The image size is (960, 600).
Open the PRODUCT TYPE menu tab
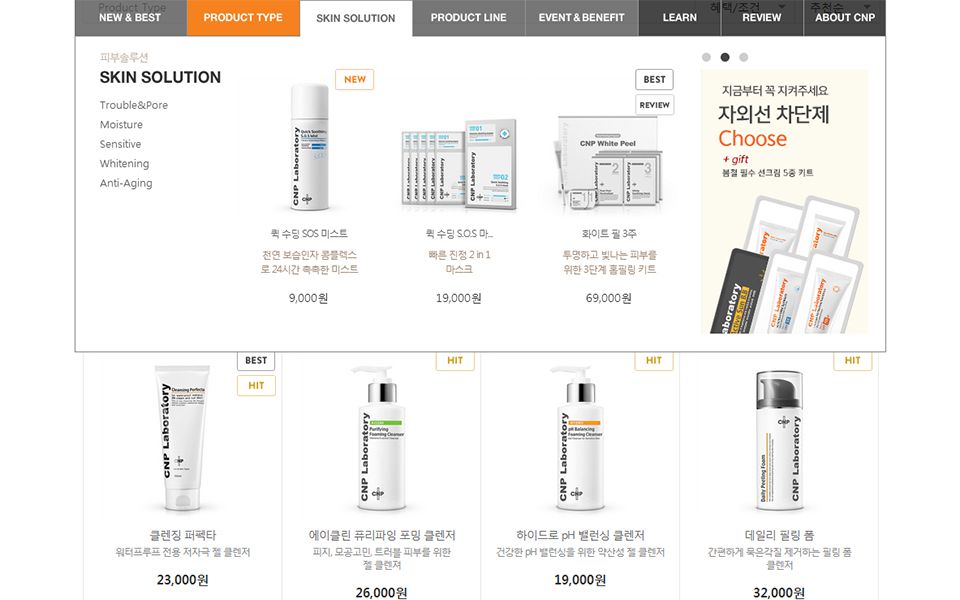pyautogui.click(x=243, y=18)
